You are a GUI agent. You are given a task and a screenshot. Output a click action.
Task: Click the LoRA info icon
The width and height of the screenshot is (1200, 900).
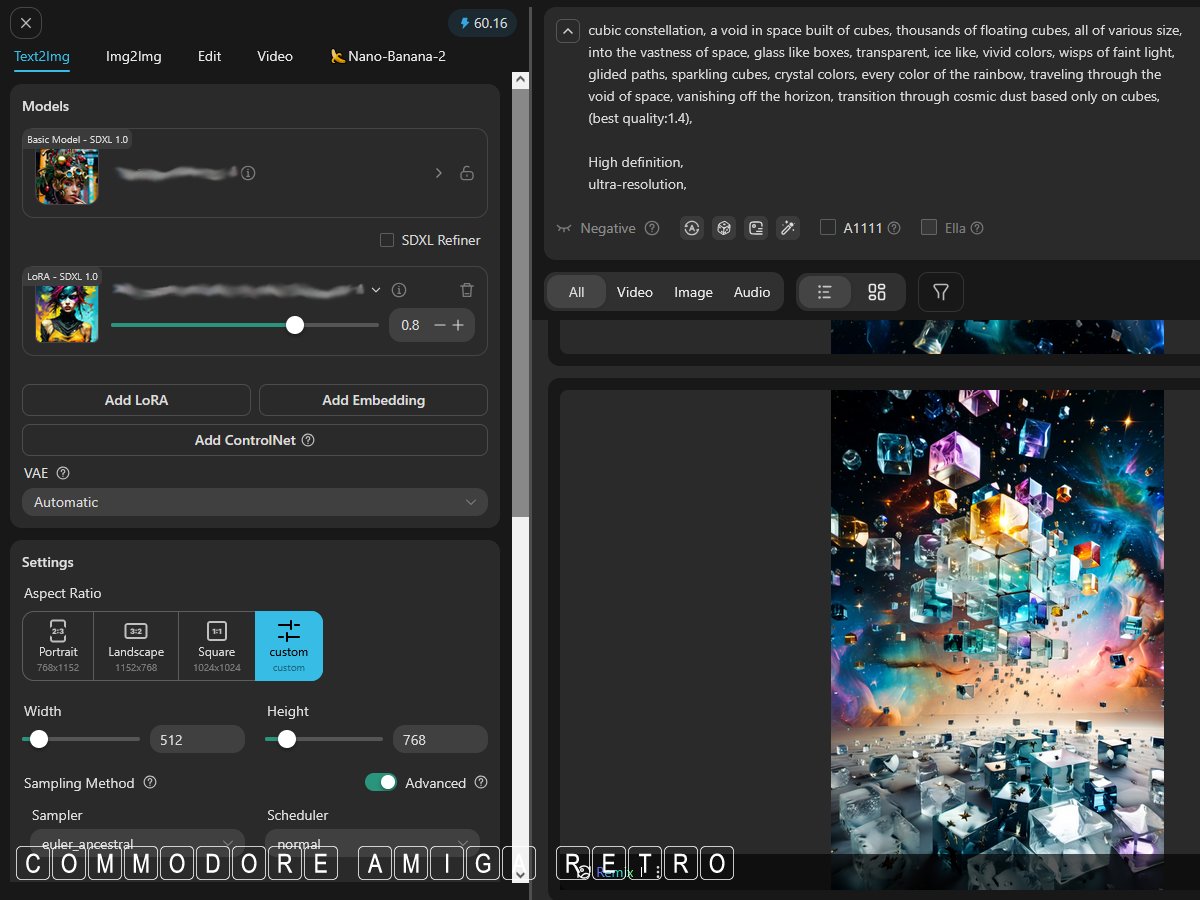click(x=399, y=290)
